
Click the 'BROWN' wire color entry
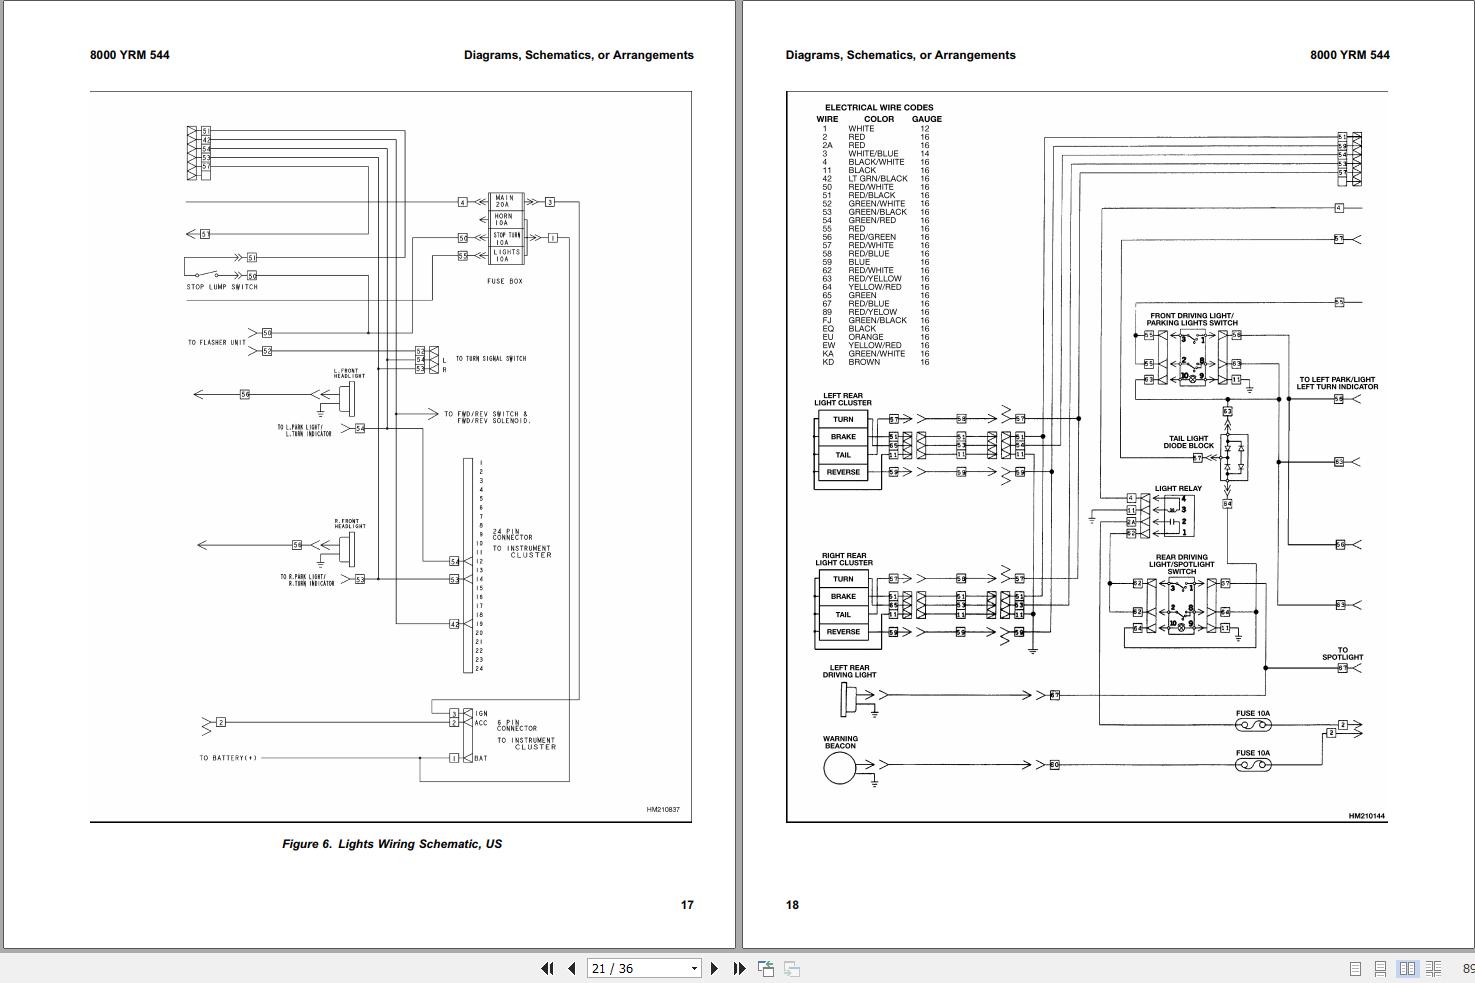[864, 362]
